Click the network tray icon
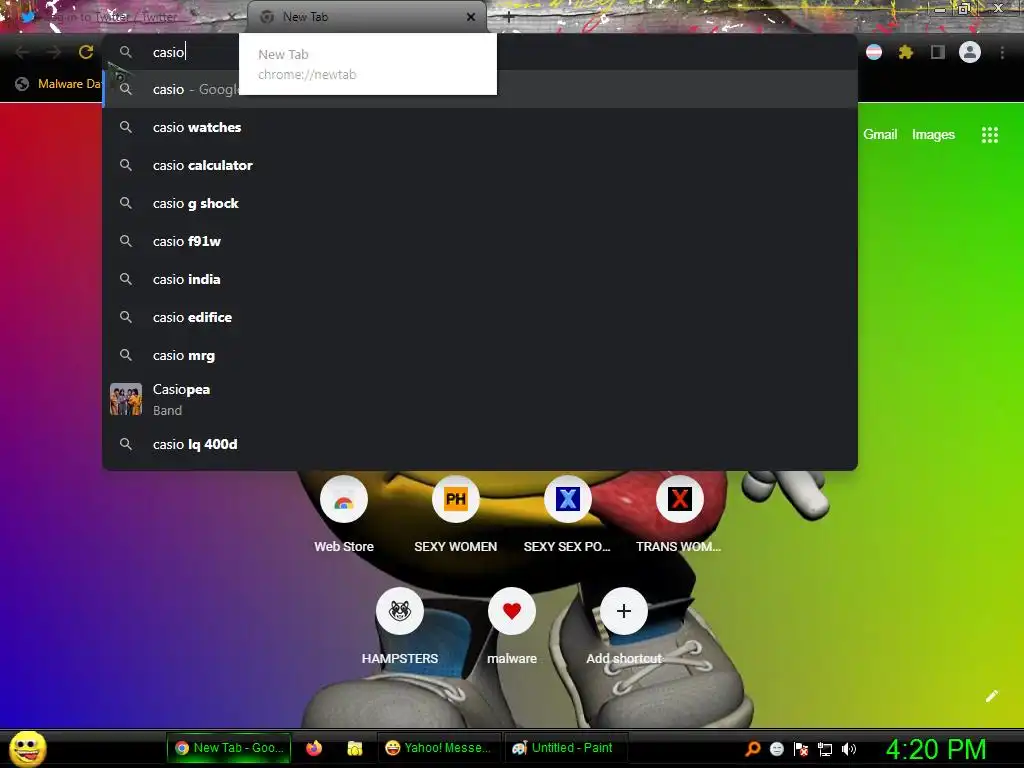1024x768 pixels. point(825,749)
